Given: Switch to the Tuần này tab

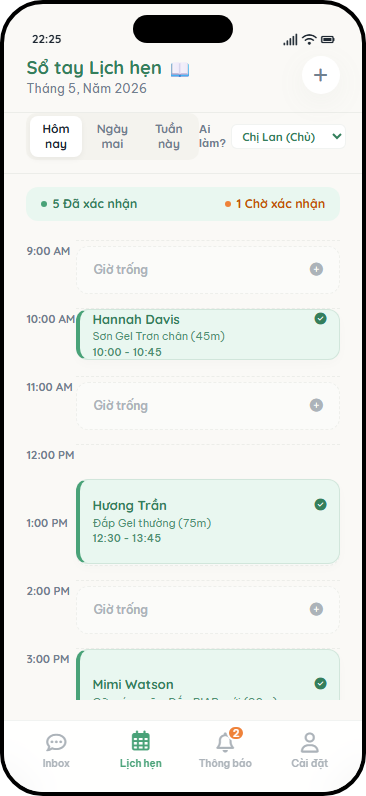Looking at the screenshot, I should tap(169, 137).
